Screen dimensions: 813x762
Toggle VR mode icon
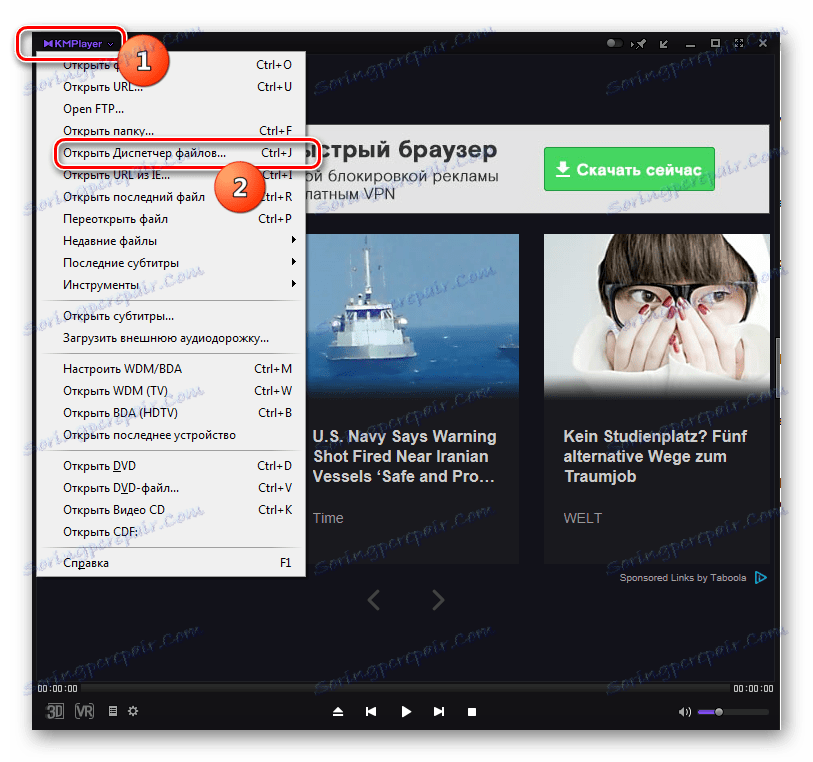tap(85, 711)
